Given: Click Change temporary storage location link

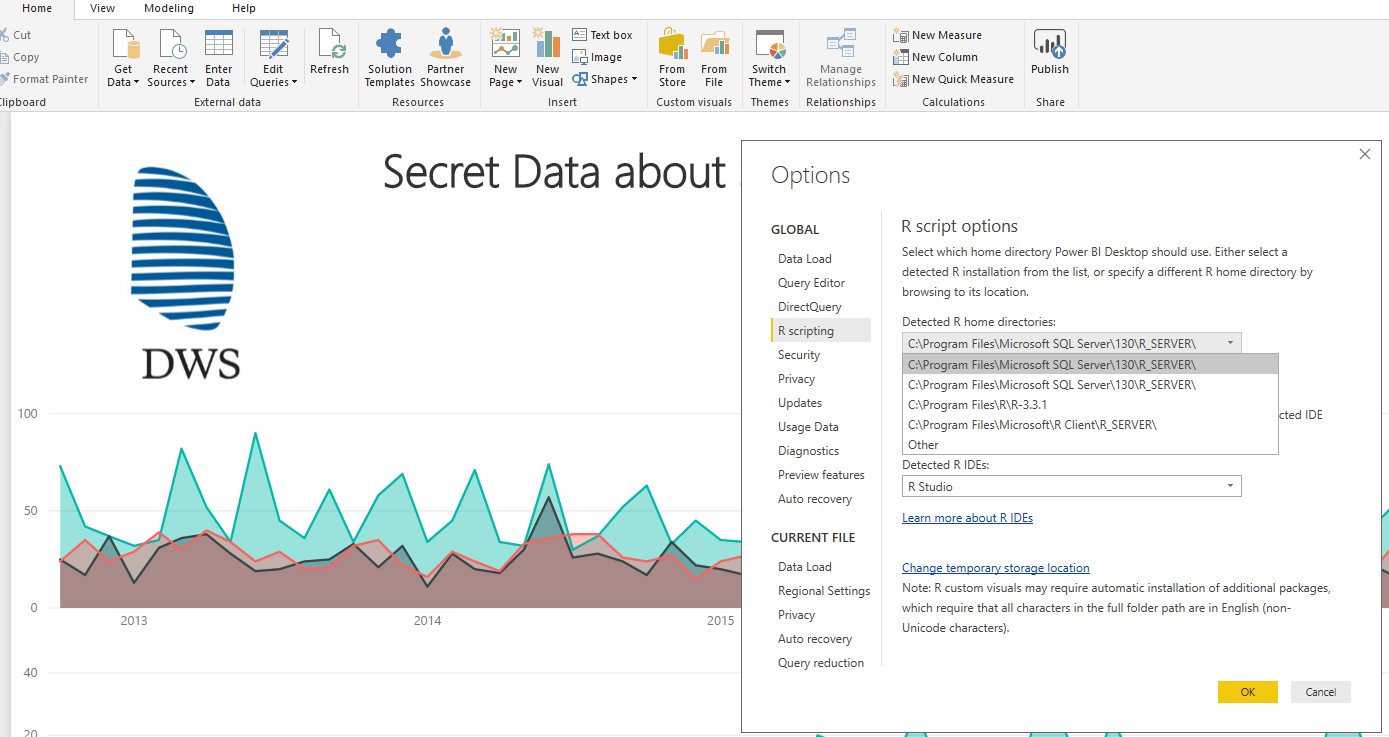Looking at the screenshot, I should click(996, 568).
